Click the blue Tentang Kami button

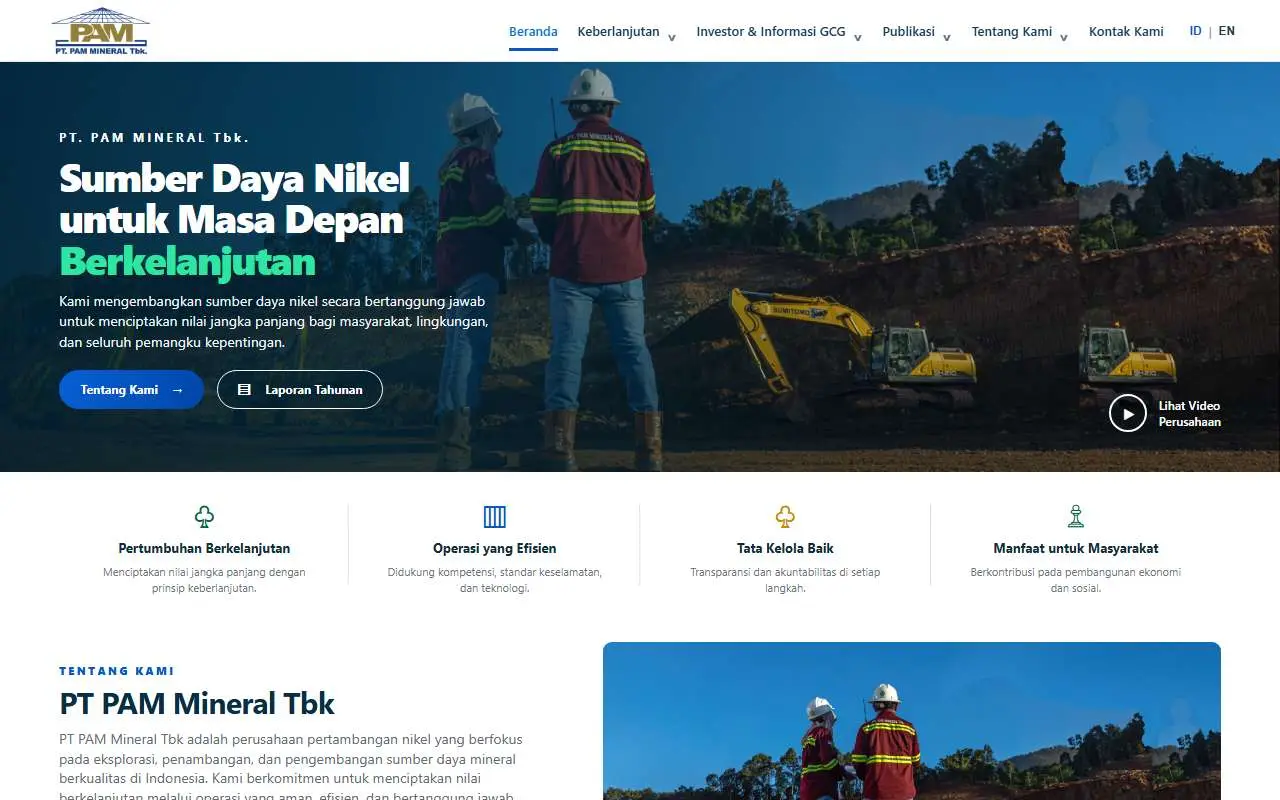tap(131, 390)
